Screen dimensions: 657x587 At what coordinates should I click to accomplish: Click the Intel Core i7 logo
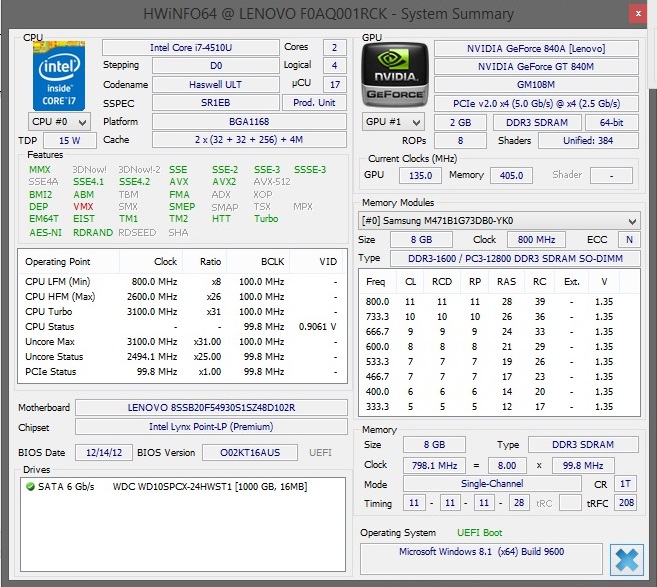coord(59,75)
